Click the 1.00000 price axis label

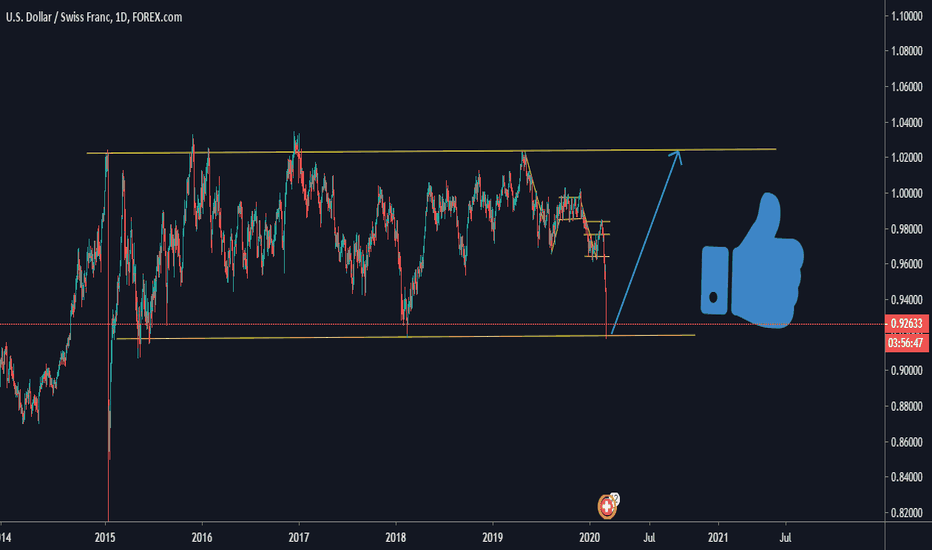click(x=906, y=193)
